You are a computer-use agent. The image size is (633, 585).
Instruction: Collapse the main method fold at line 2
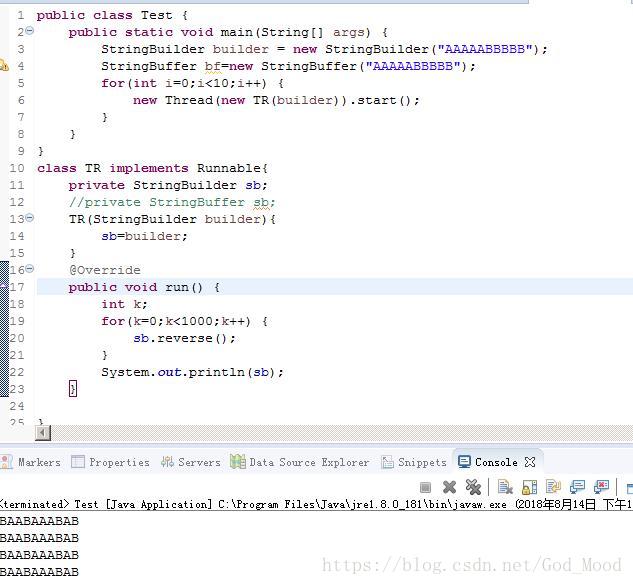[x=29, y=30]
